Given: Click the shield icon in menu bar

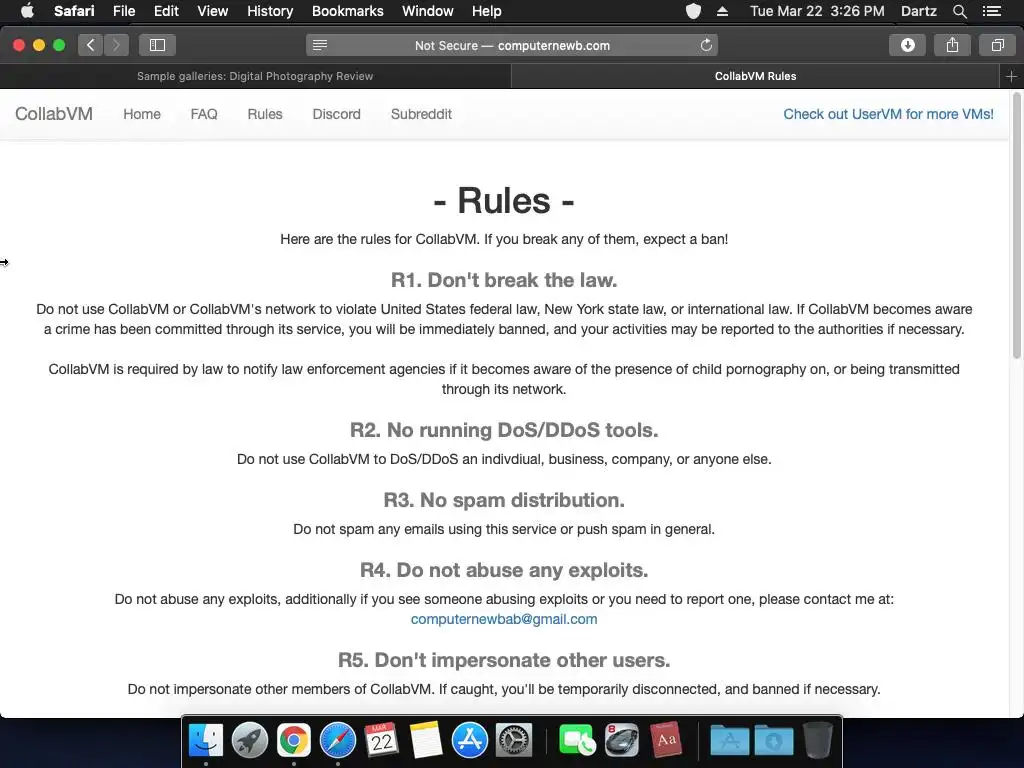Looking at the screenshot, I should point(694,11).
